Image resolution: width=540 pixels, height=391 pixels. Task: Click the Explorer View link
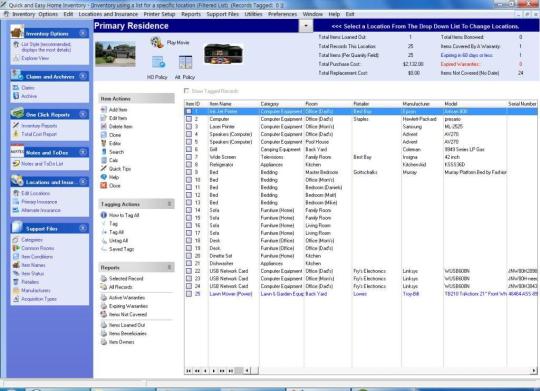[x=35, y=58]
